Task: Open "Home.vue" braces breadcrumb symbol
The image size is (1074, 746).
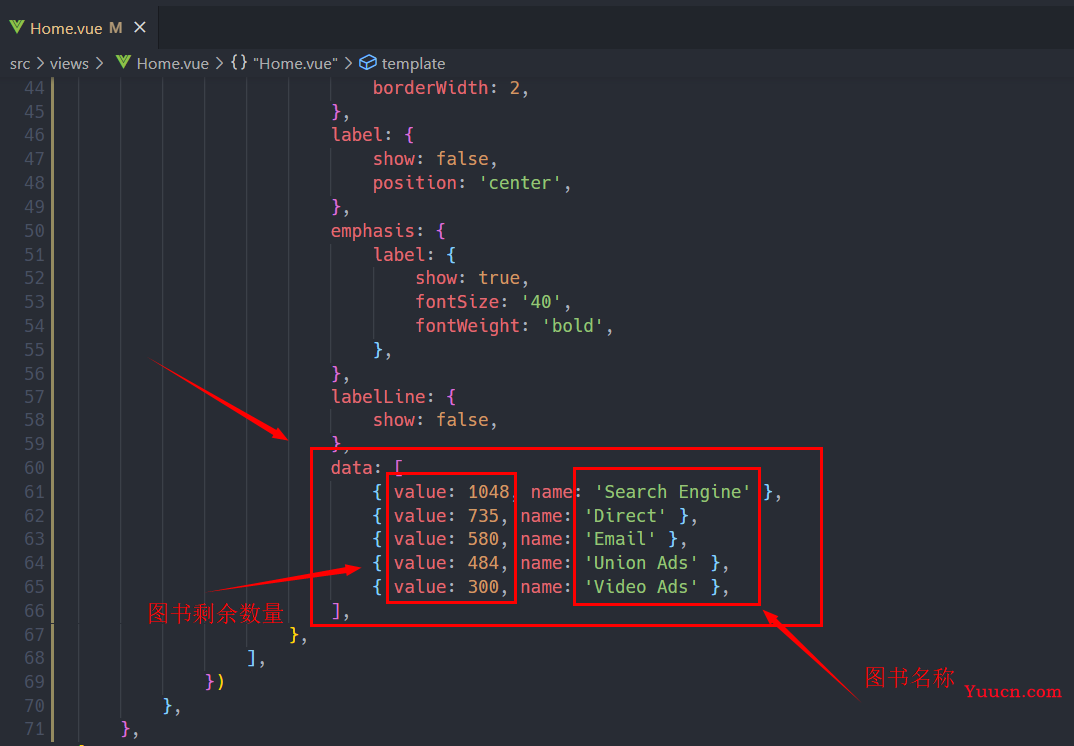Action: 295,64
